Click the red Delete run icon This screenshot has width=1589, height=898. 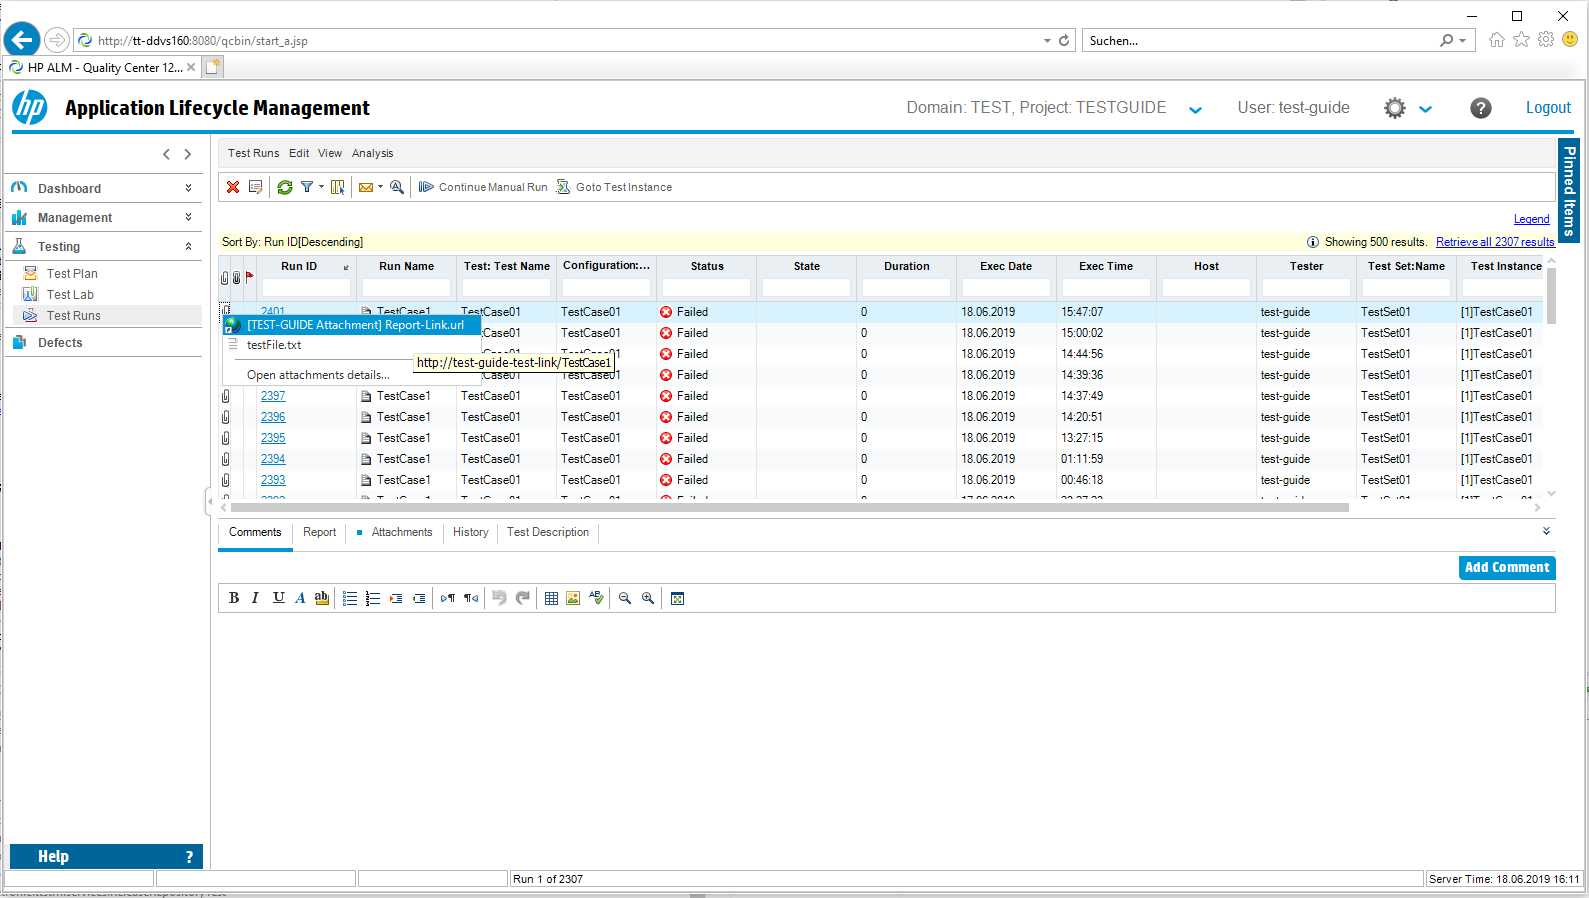point(233,187)
